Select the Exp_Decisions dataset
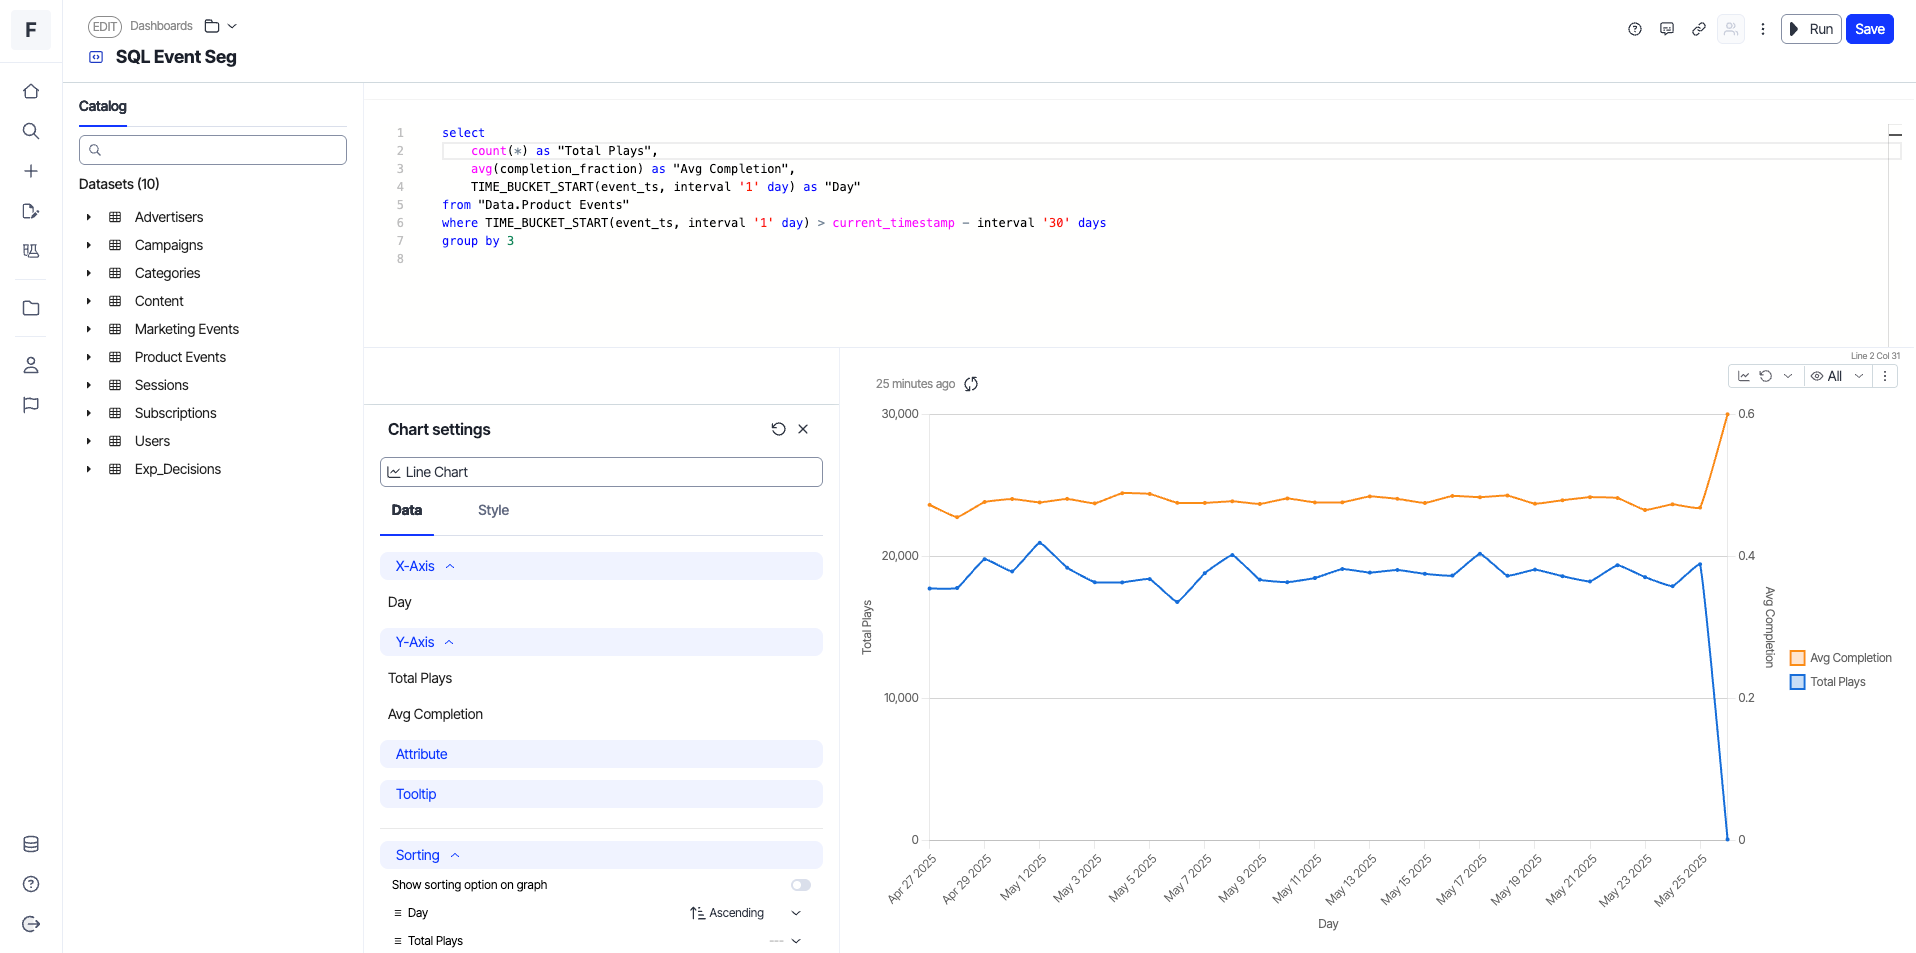This screenshot has width=1916, height=953. coord(178,469)
